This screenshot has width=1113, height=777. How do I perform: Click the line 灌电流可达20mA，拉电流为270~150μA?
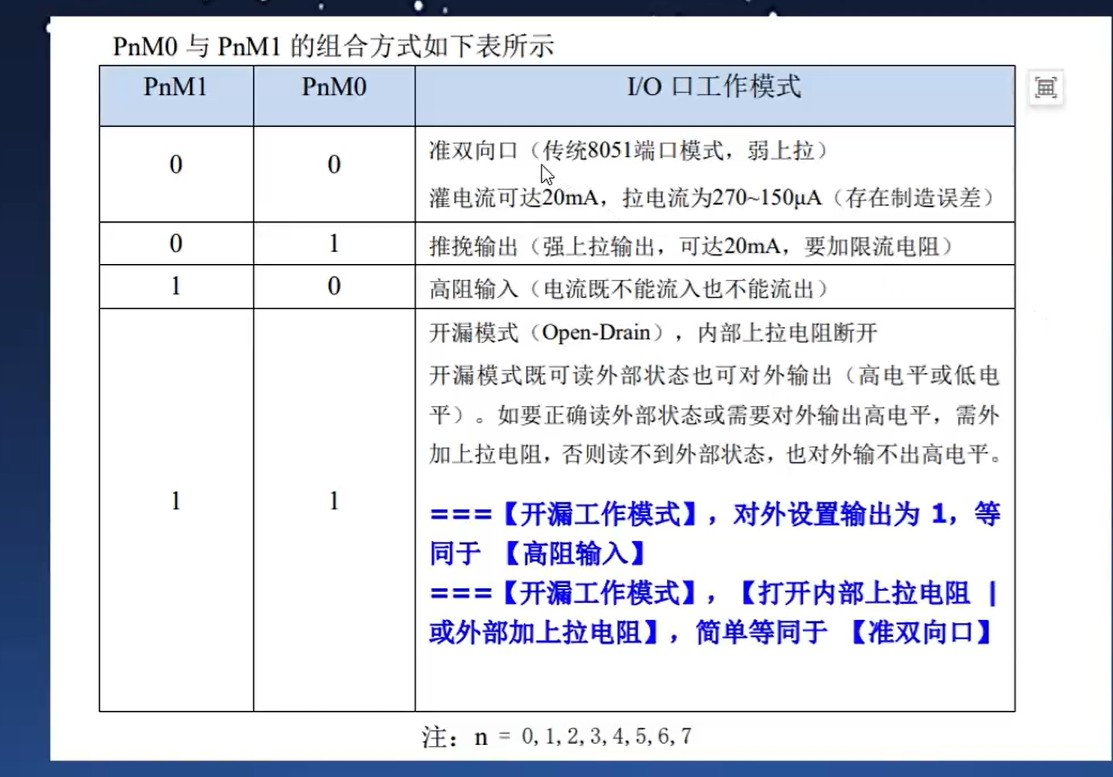pyautogui.click(x=625, y=197)
